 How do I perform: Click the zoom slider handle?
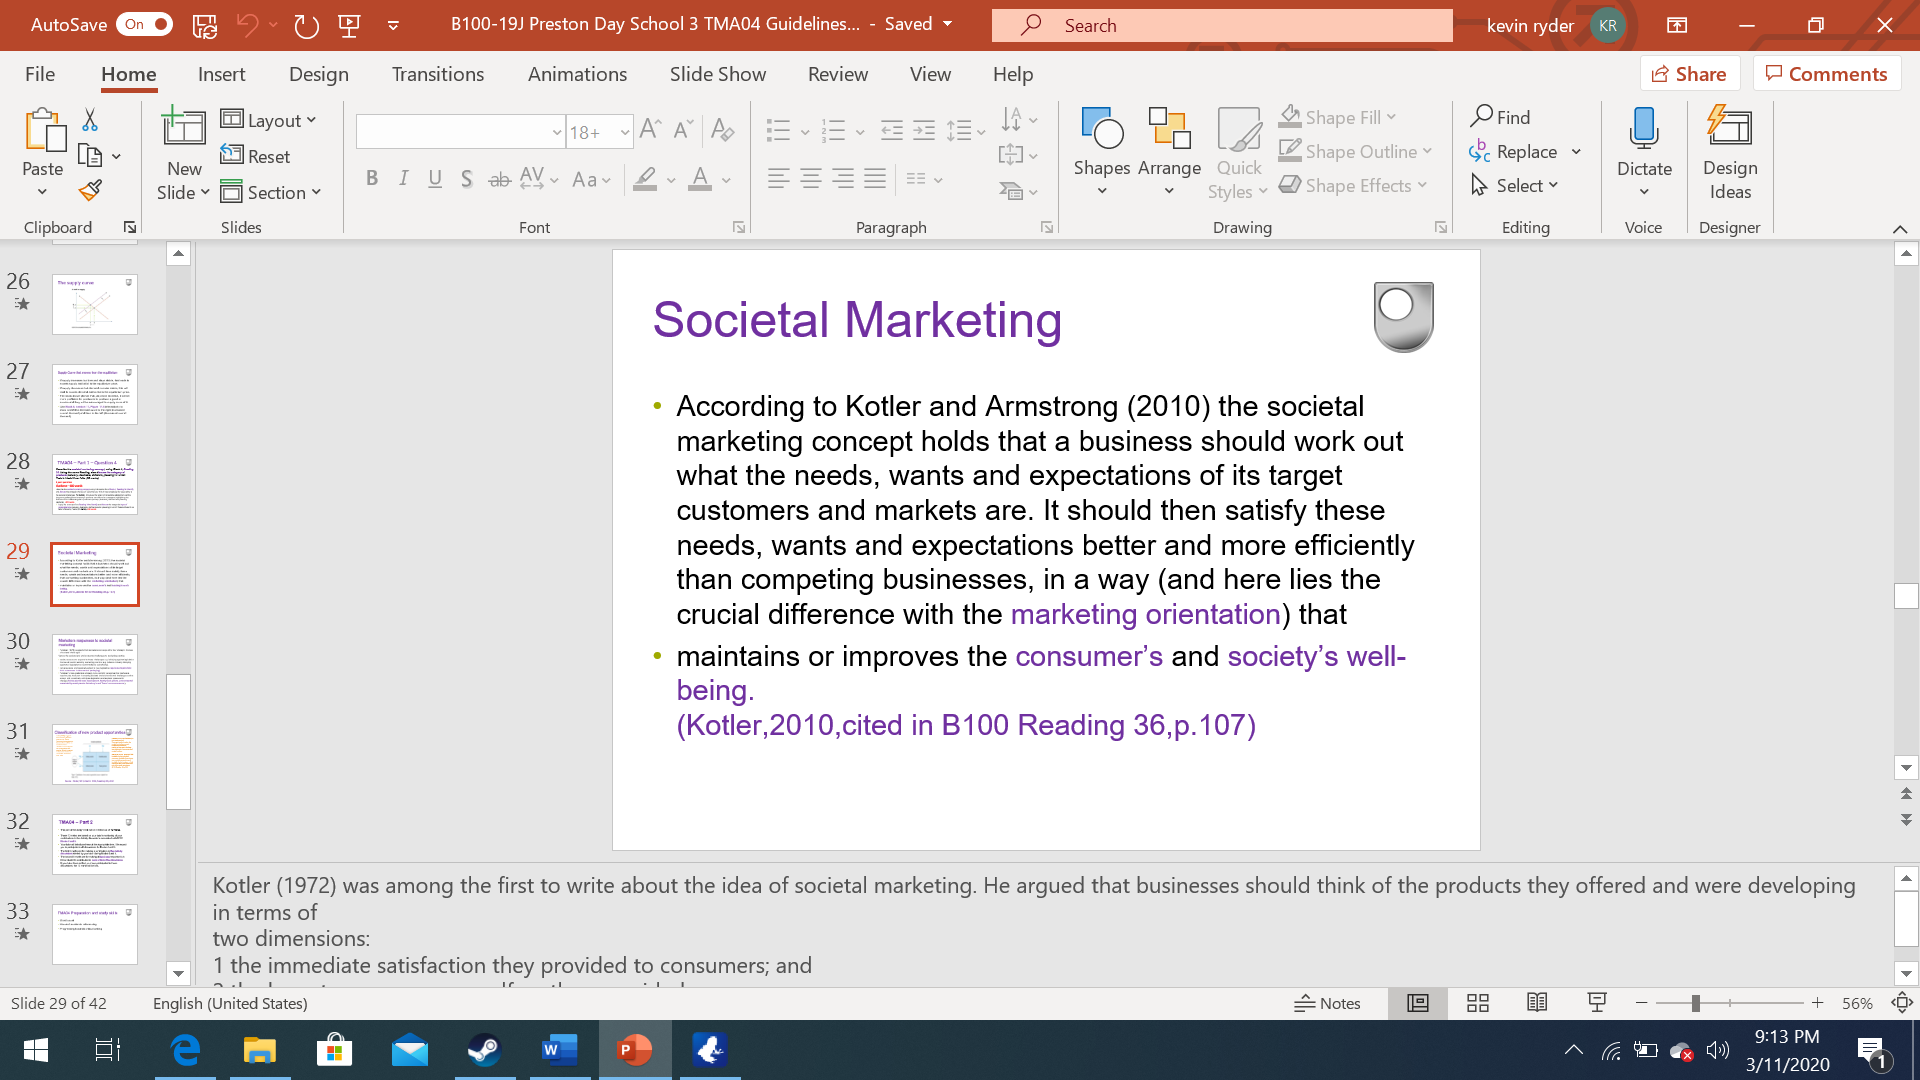1696,1003
